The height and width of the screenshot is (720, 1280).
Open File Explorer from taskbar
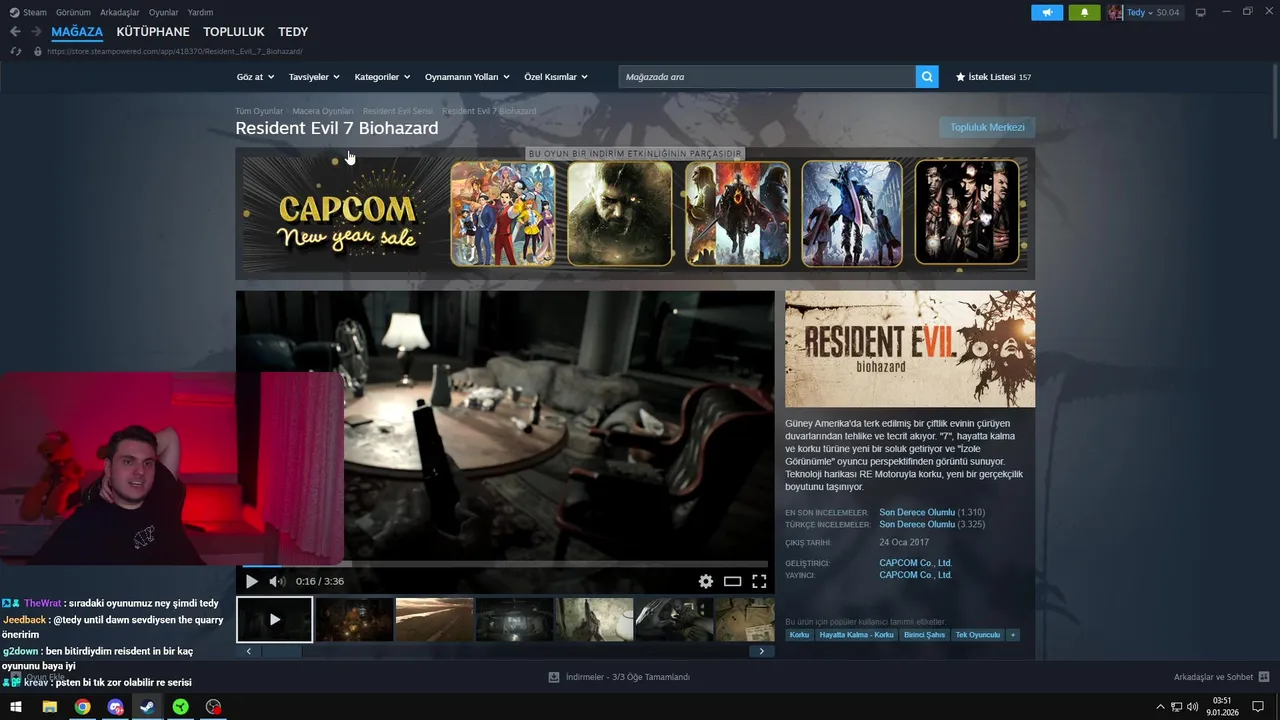coord(49,707)
